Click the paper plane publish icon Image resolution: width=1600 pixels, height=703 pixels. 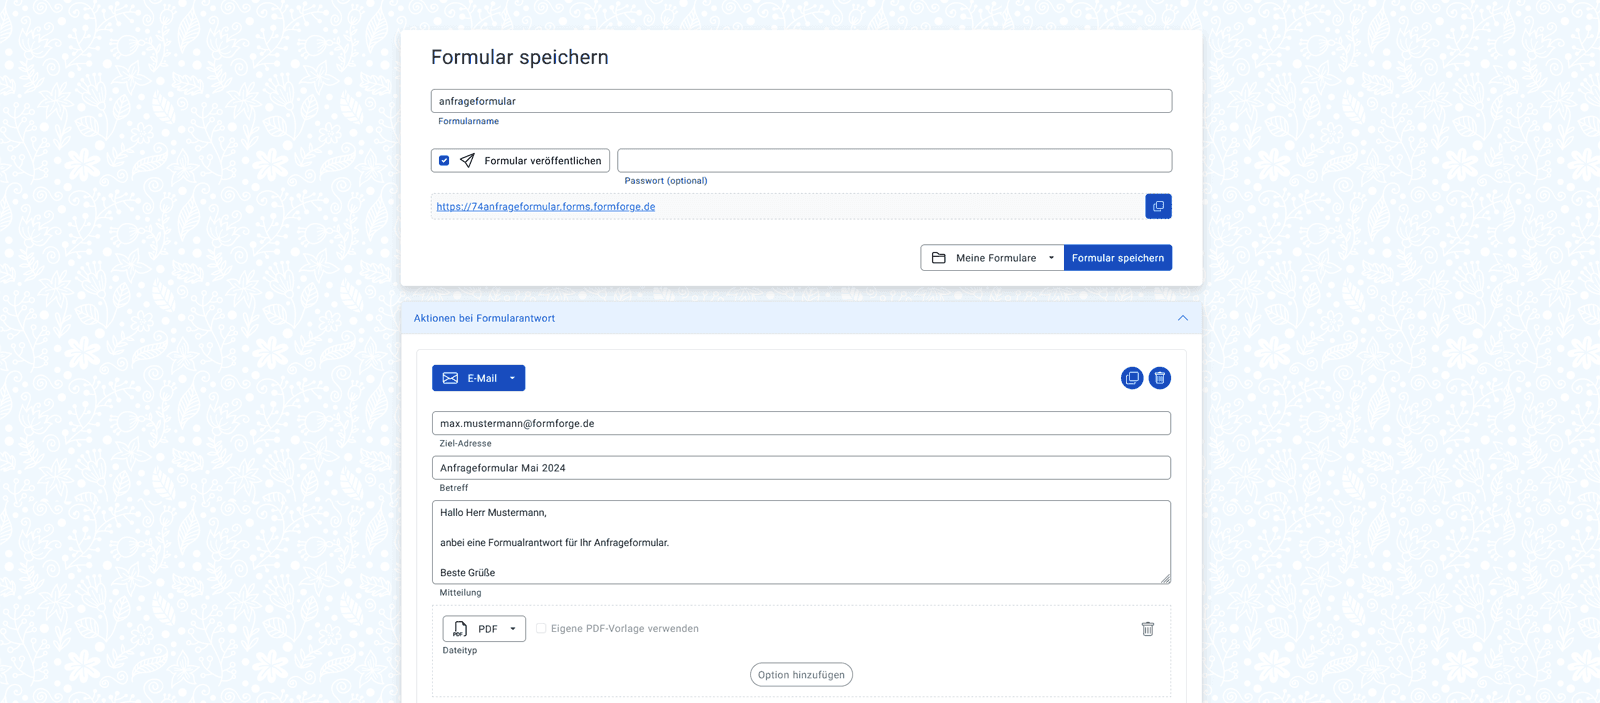coord(467,161)
